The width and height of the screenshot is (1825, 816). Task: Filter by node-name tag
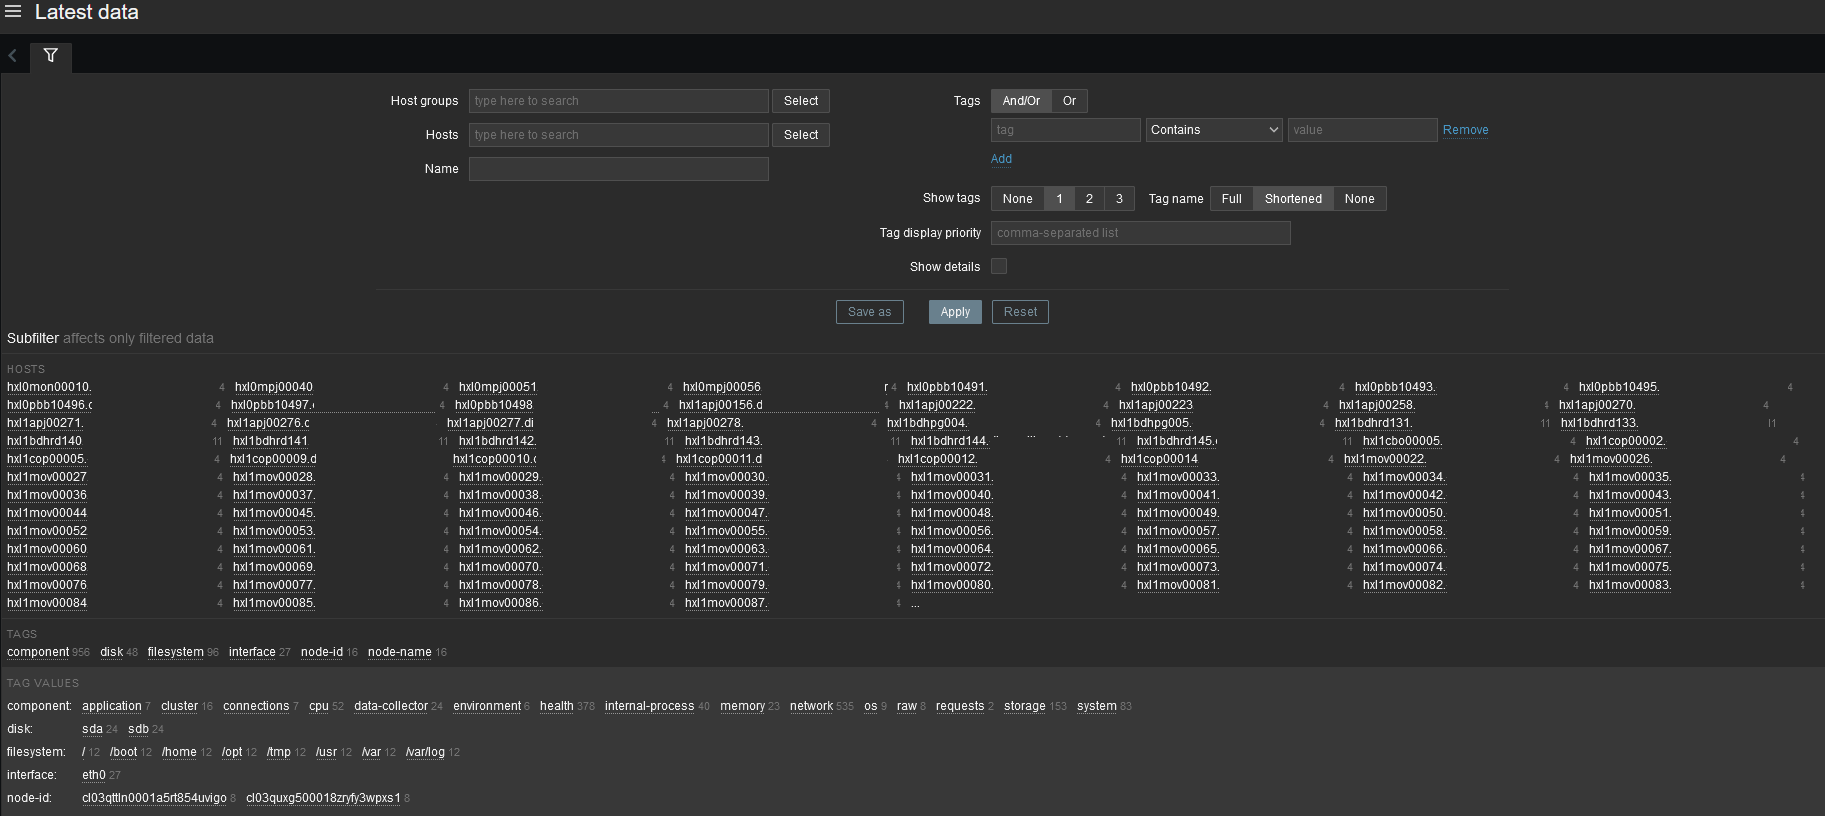coord(399,652)
